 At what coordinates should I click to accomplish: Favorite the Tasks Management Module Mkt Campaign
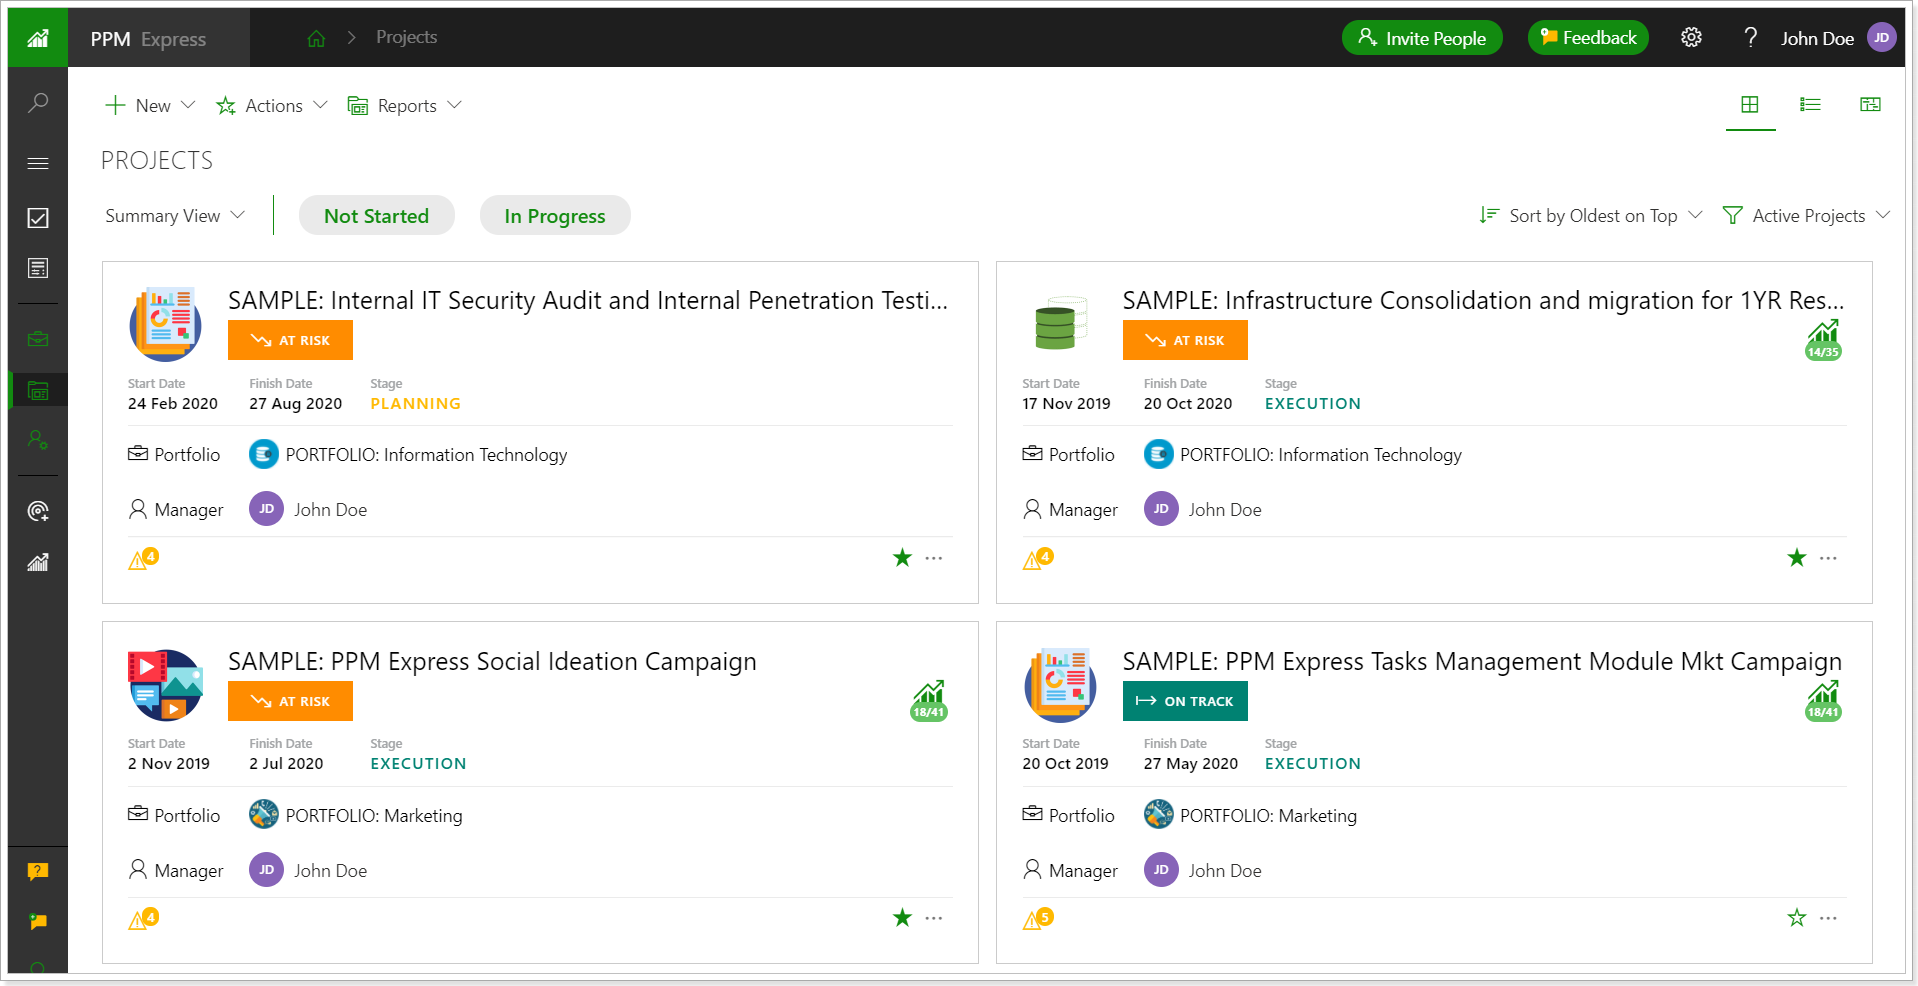(x=1796, y=918)
